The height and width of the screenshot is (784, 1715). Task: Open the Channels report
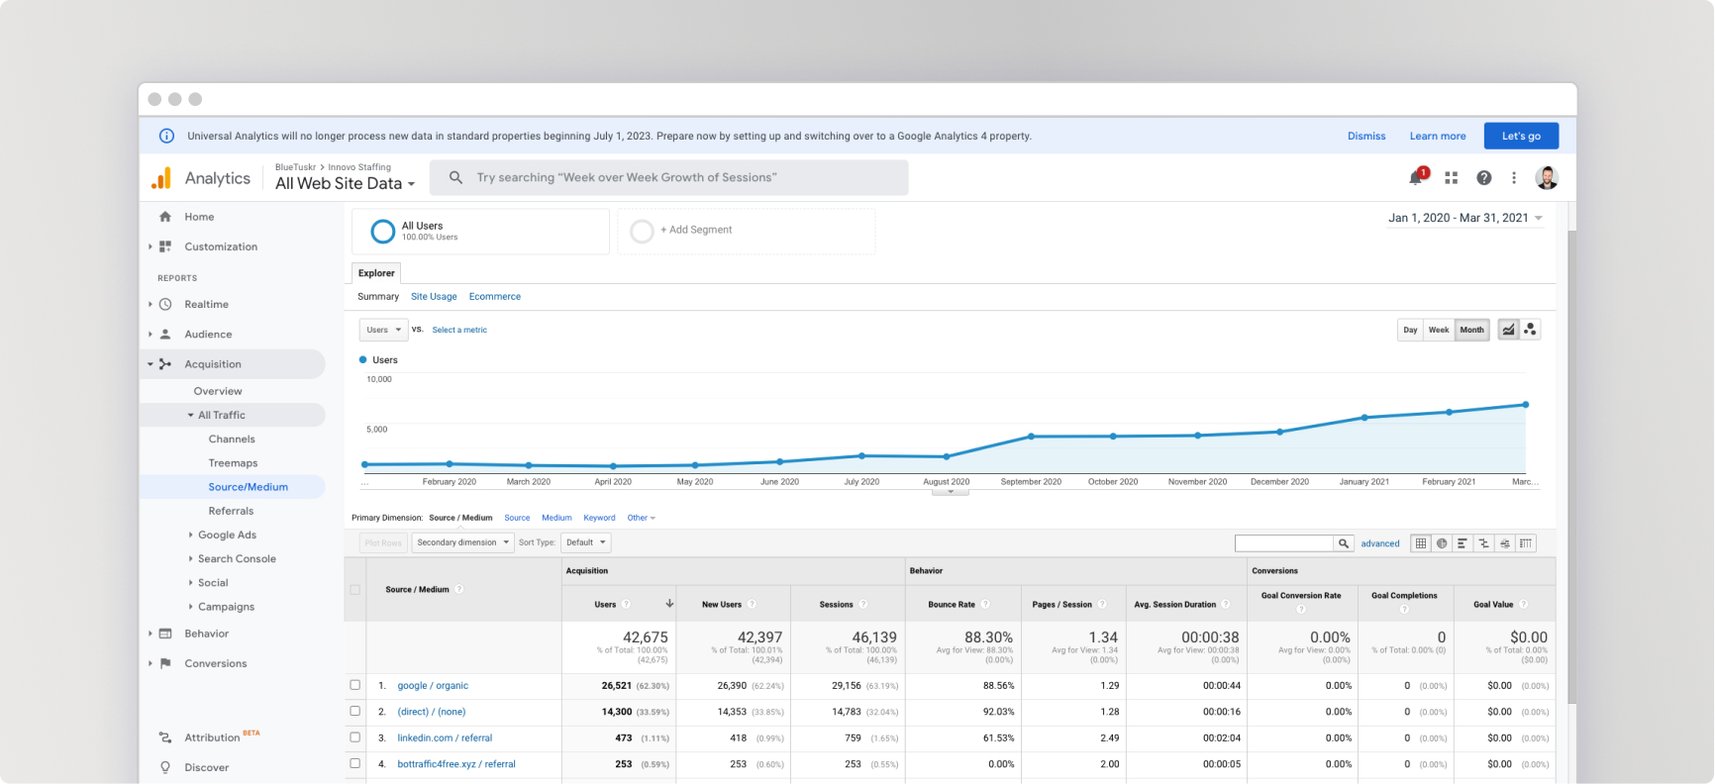point(232,439)
